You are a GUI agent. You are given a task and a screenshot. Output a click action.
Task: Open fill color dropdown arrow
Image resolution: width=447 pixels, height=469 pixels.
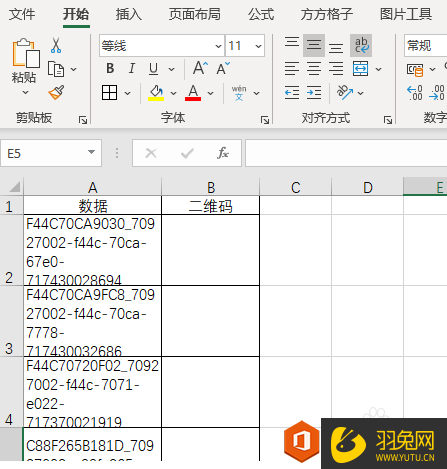click(x=173, y=93)
